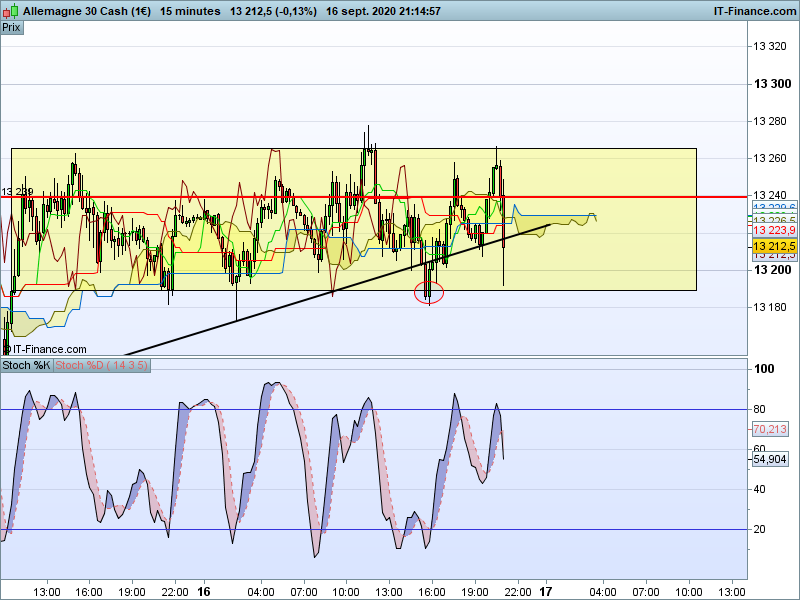Image resolution: width=800 pixels, height=600 pixels.
Task: Click the 13 280 price axis label
Action: 770,121
